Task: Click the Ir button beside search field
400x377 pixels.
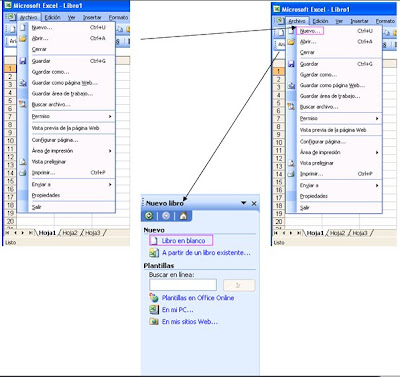Action: point(239,285)
